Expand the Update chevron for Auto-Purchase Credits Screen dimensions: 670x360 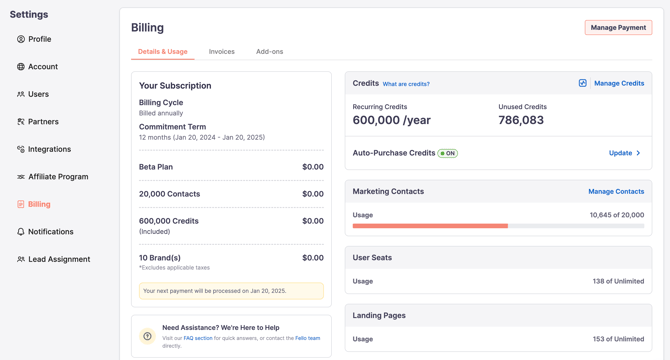[638, 153]
